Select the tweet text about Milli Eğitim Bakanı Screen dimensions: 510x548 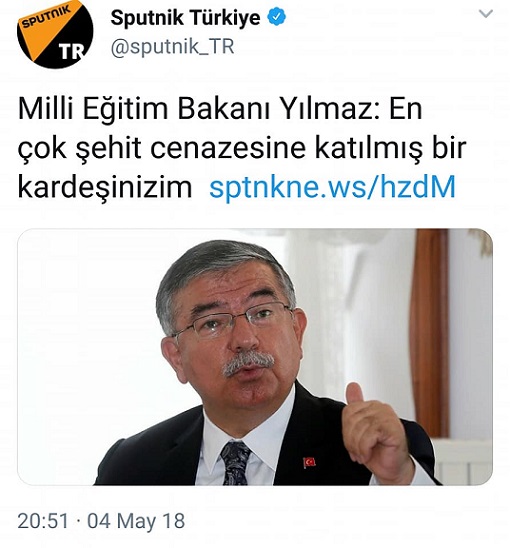point(241,148)
